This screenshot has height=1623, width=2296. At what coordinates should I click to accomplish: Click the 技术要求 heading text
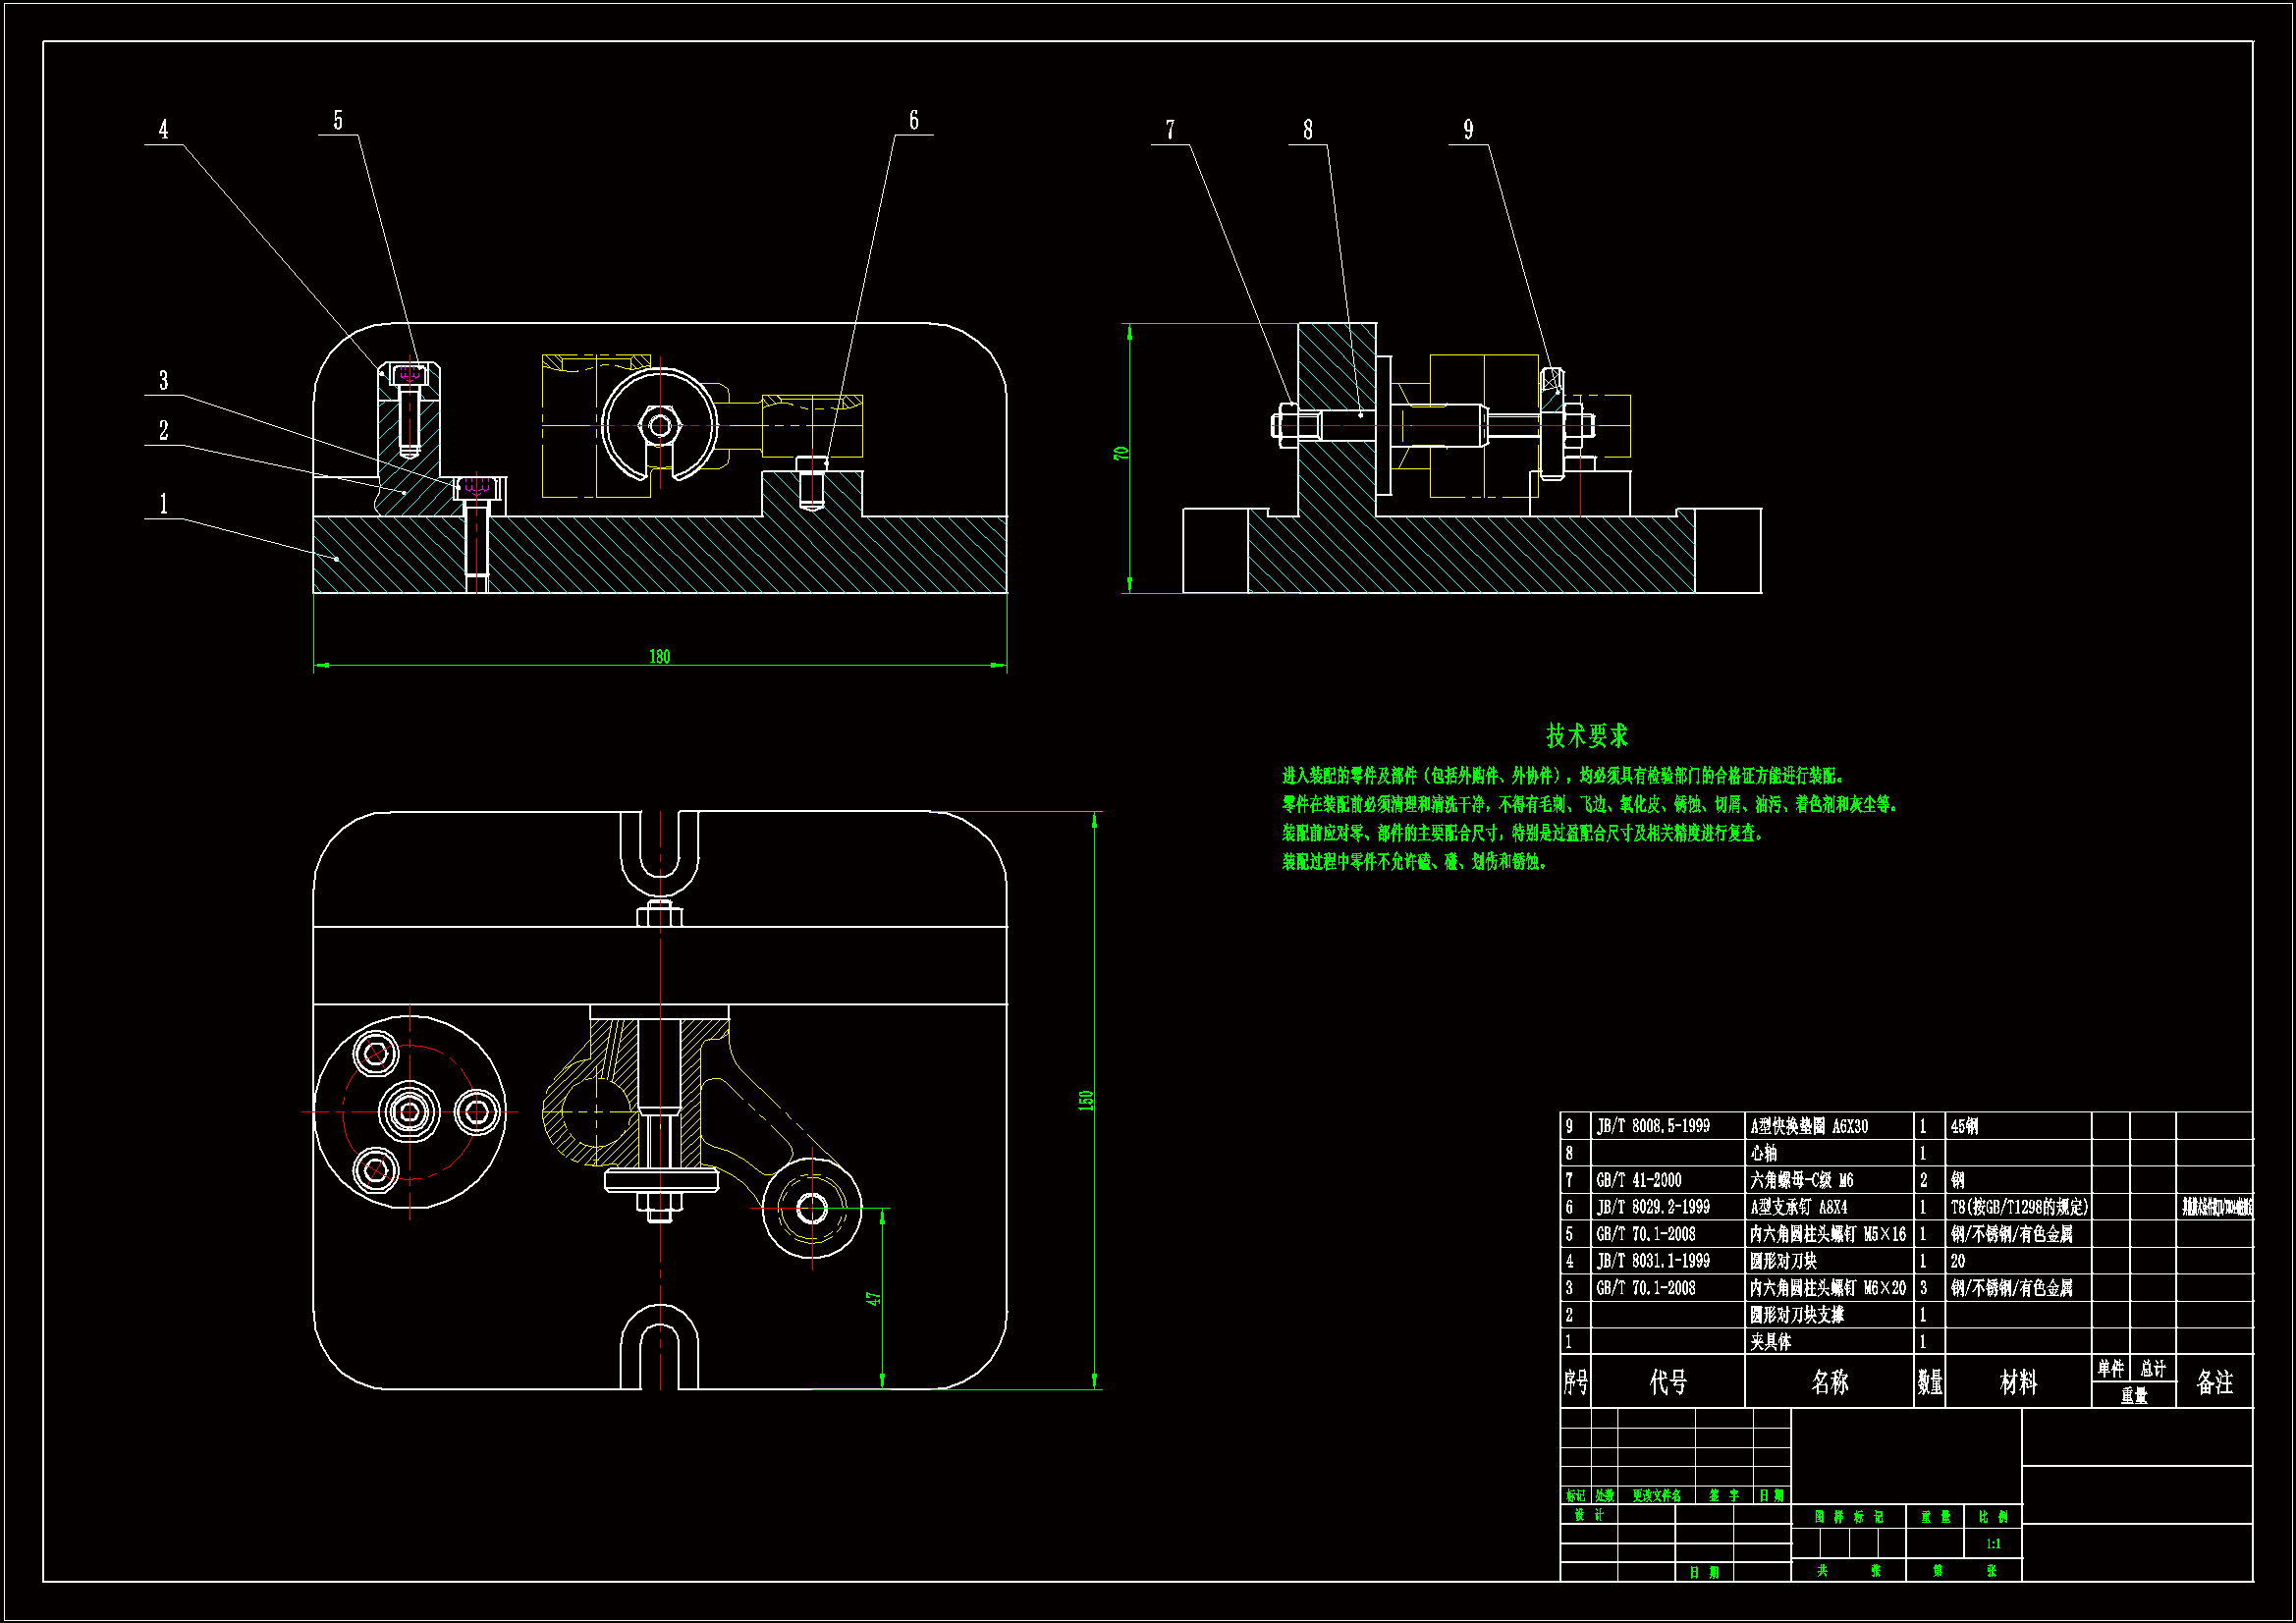[x=1587, y=736]
